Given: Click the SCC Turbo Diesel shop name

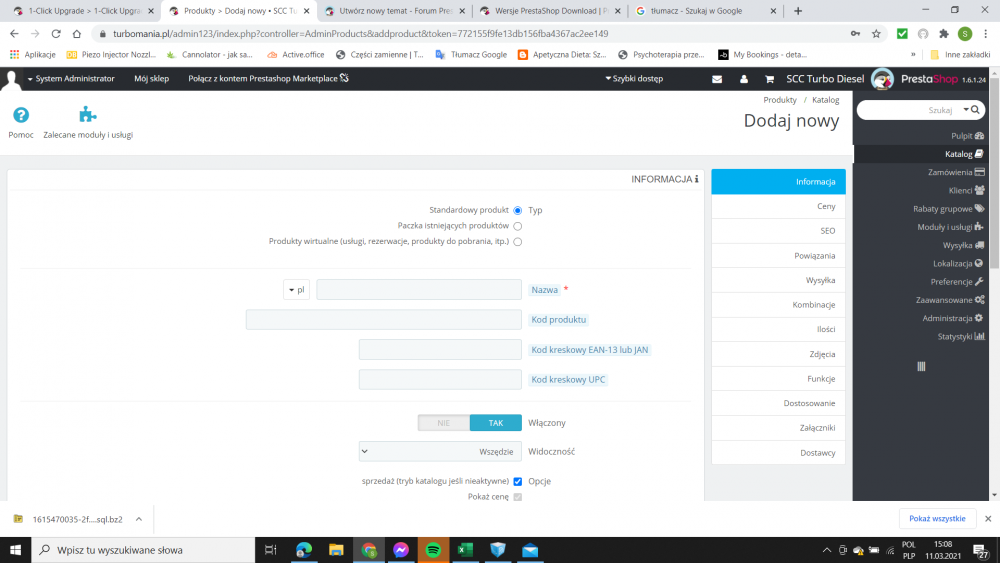Looking at the screenshot, I should [x=825, y=79].
